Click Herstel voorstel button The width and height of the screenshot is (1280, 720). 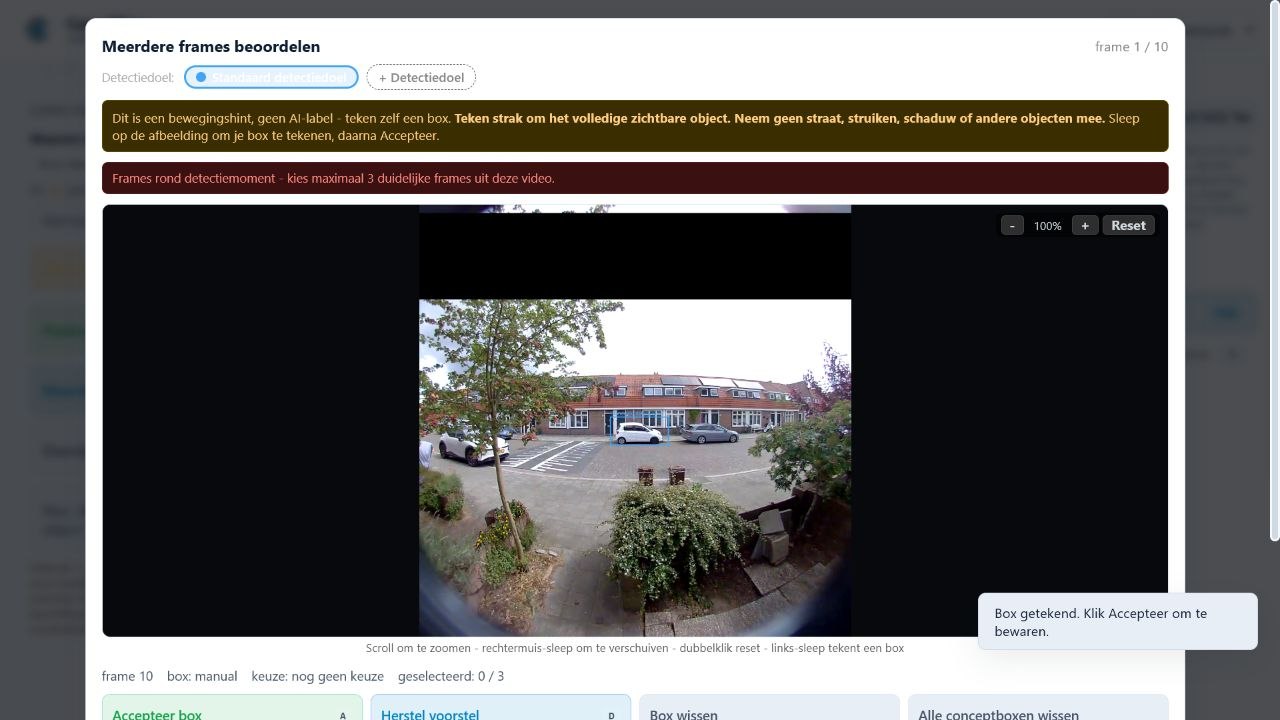click(501, 708)
